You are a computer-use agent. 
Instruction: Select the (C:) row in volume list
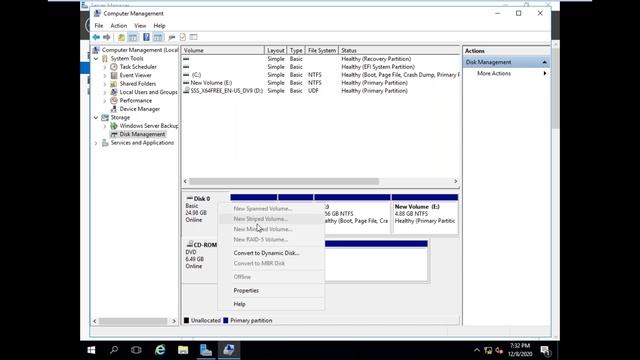[321, 75]
